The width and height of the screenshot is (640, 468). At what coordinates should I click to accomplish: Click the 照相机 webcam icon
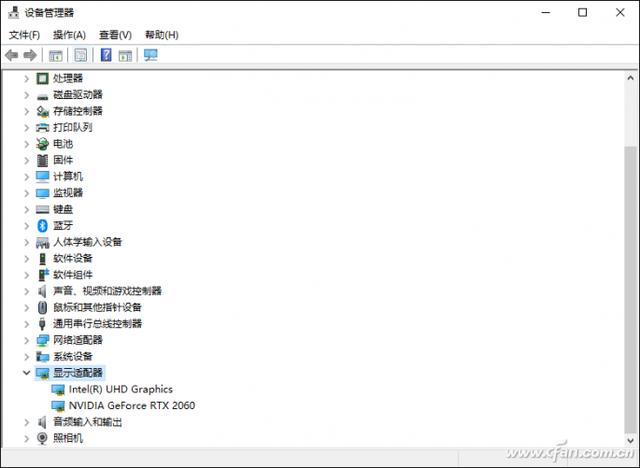coord(42,438)
